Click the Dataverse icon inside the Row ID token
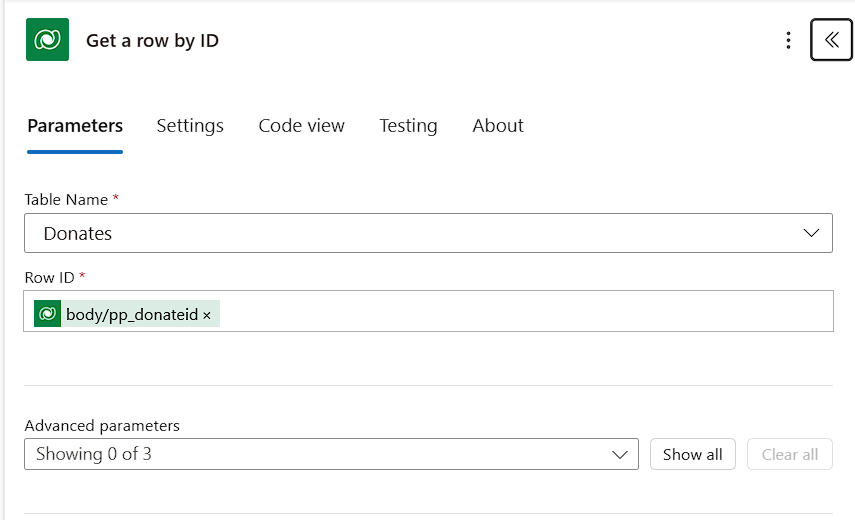Screen dimensions: 855x520 pyautogui.click(x=47, y=314)
